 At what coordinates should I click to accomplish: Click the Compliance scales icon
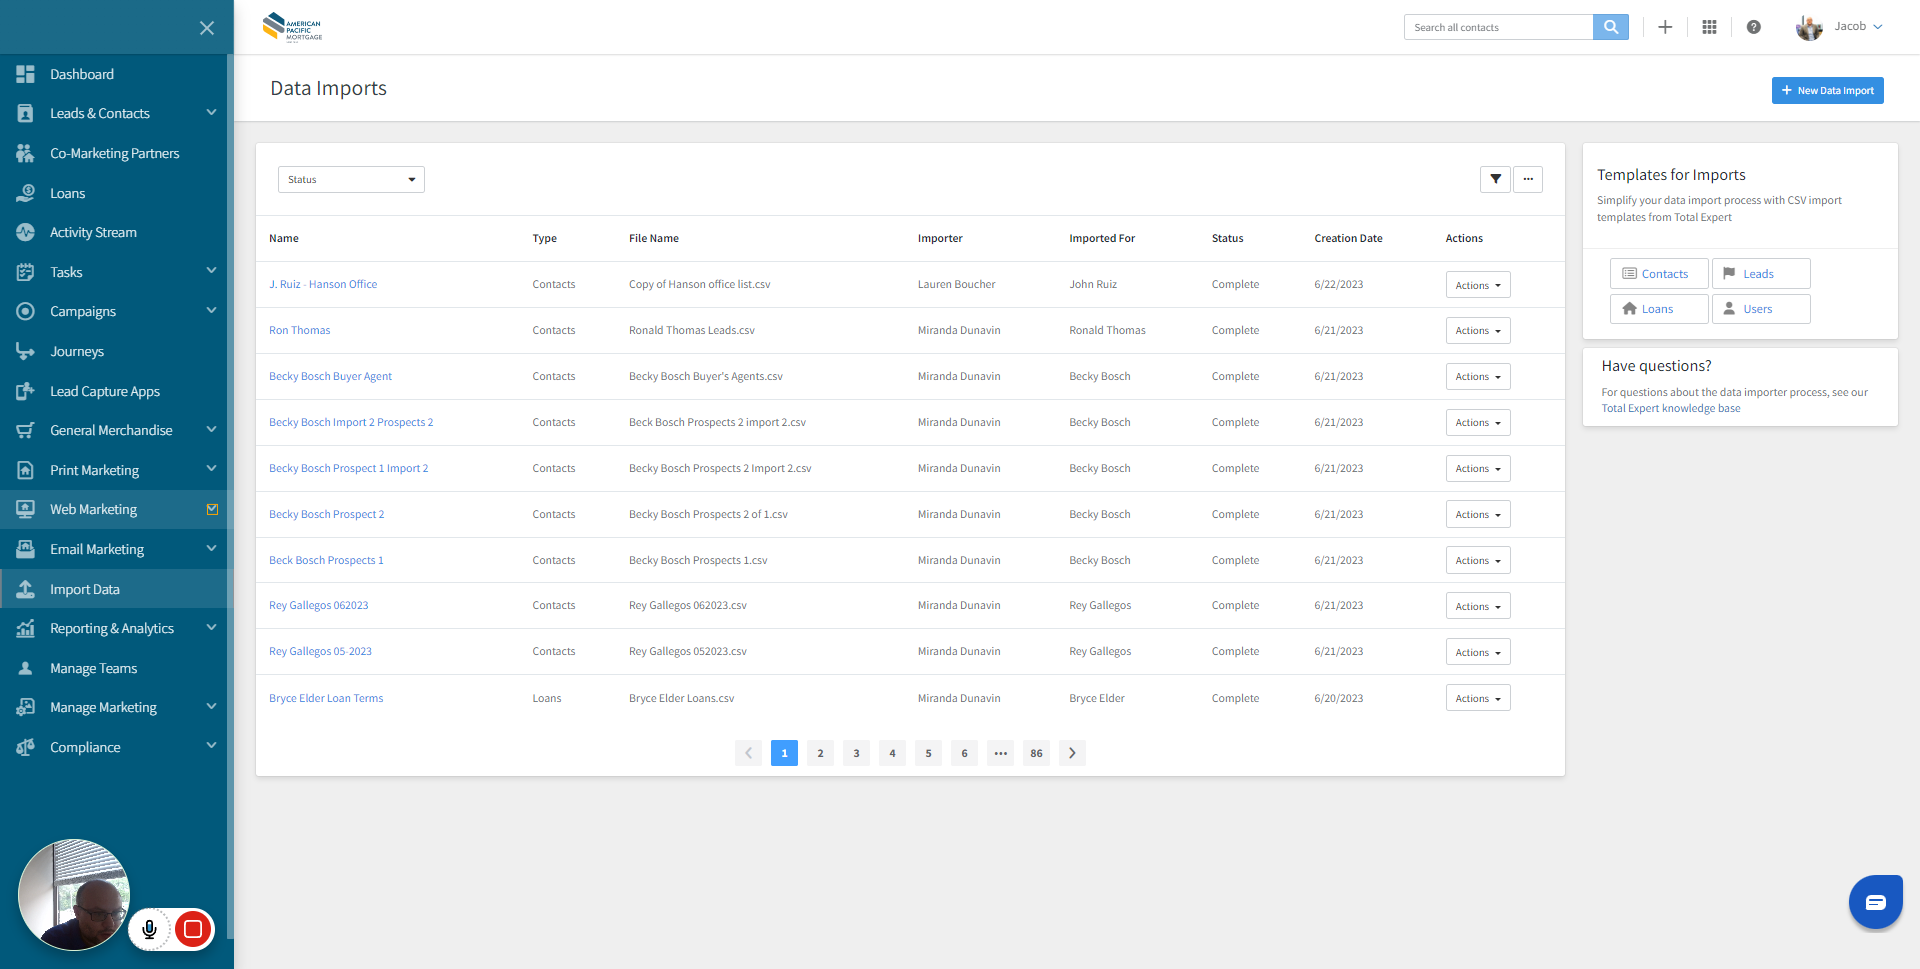(25, 747)
